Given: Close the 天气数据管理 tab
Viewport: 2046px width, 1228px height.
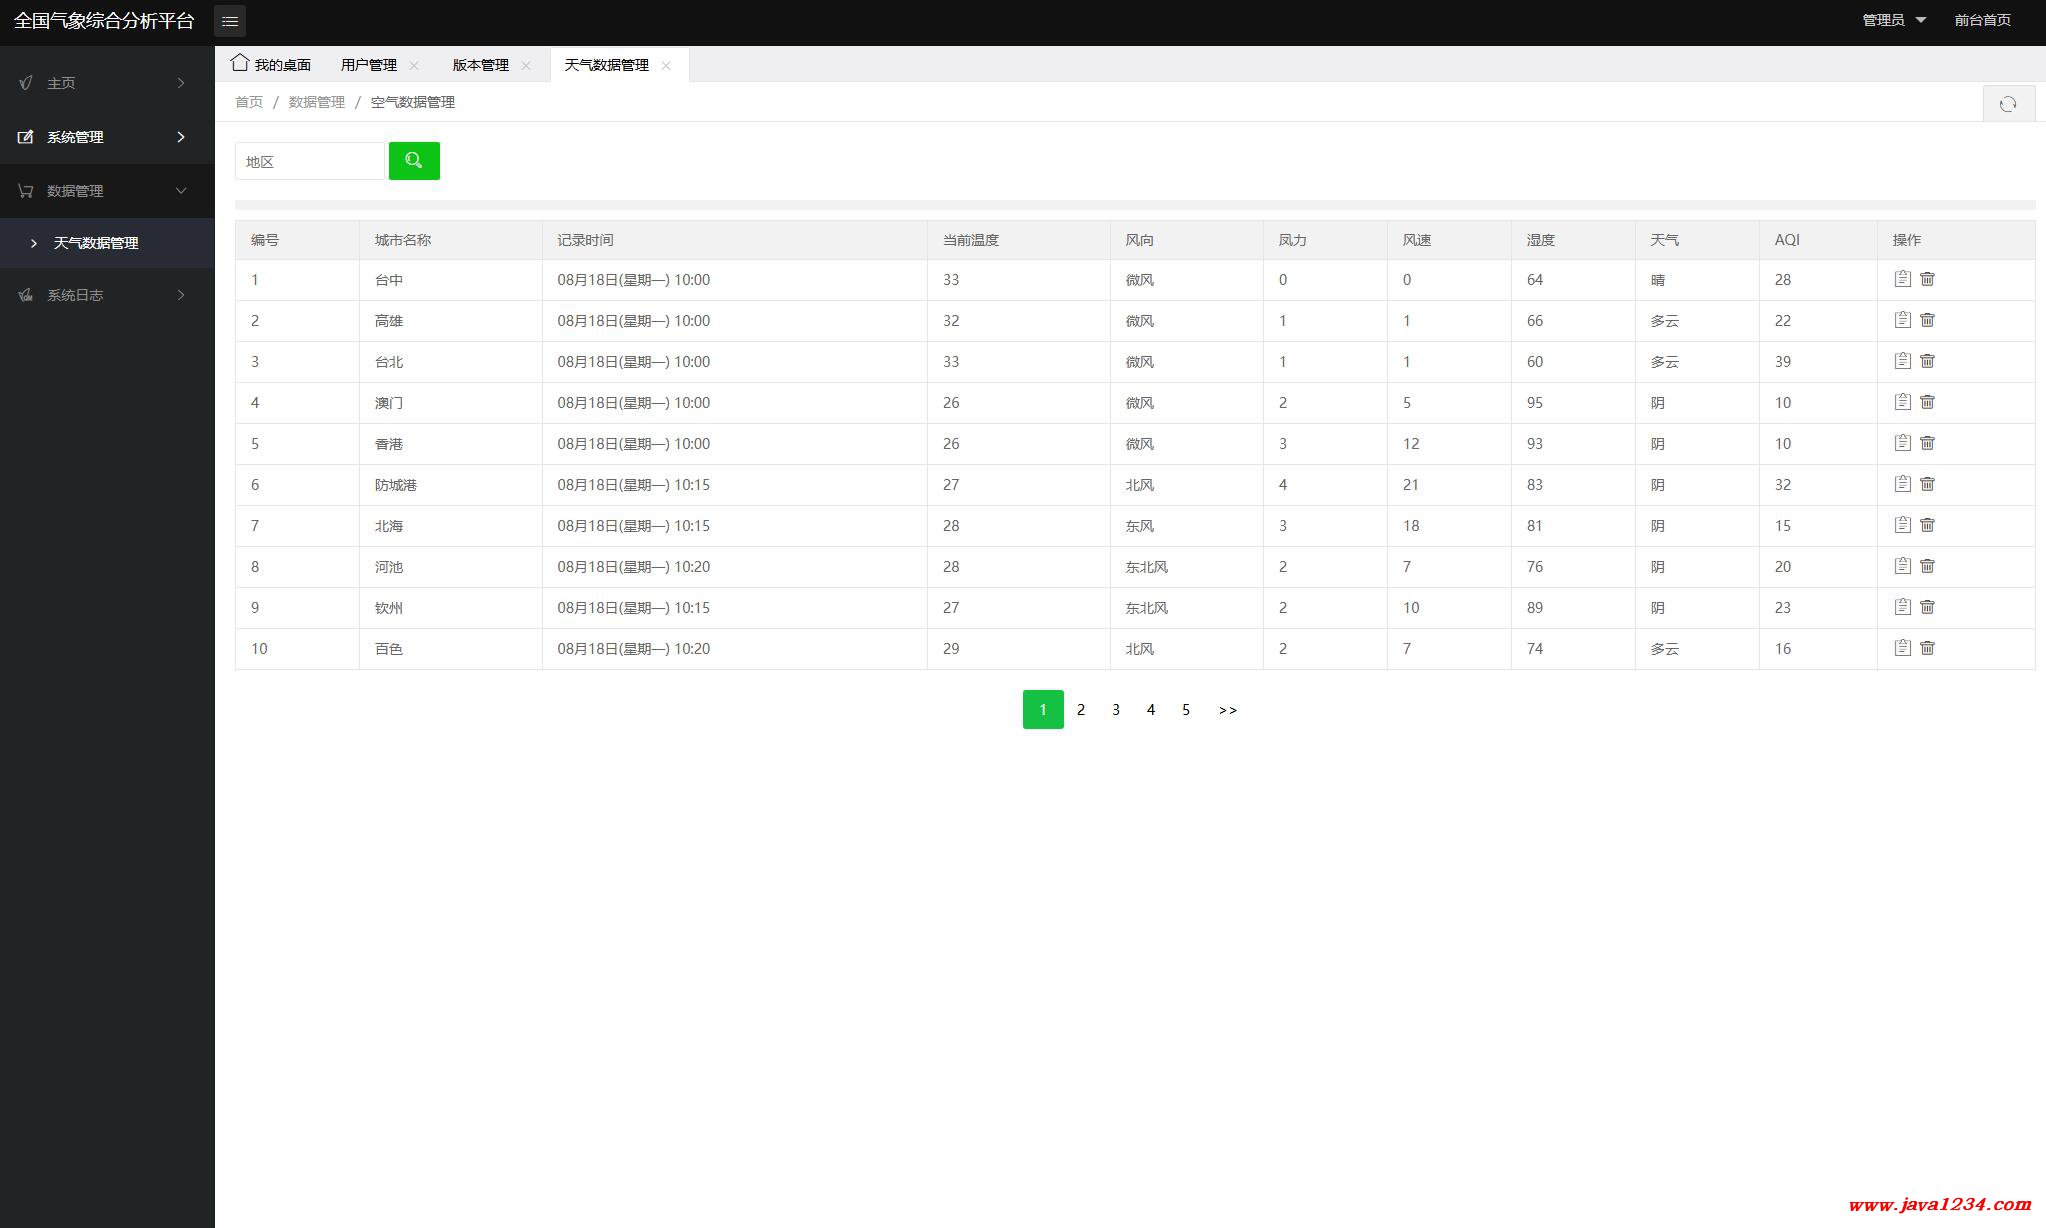Looking at the screenshot, I should [666, 65].
